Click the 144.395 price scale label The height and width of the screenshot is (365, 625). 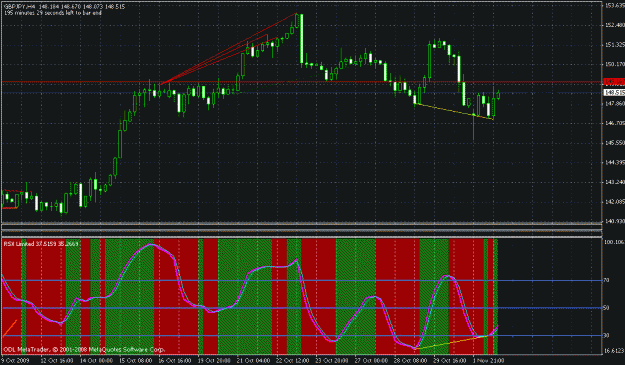click(615, 163)
